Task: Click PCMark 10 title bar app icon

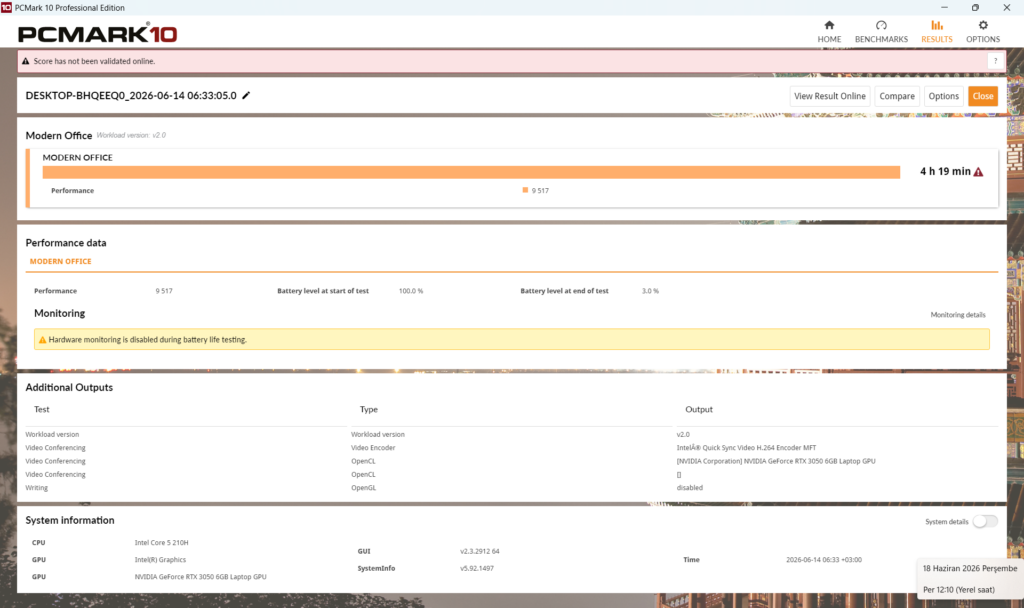Action: point(7,7)
